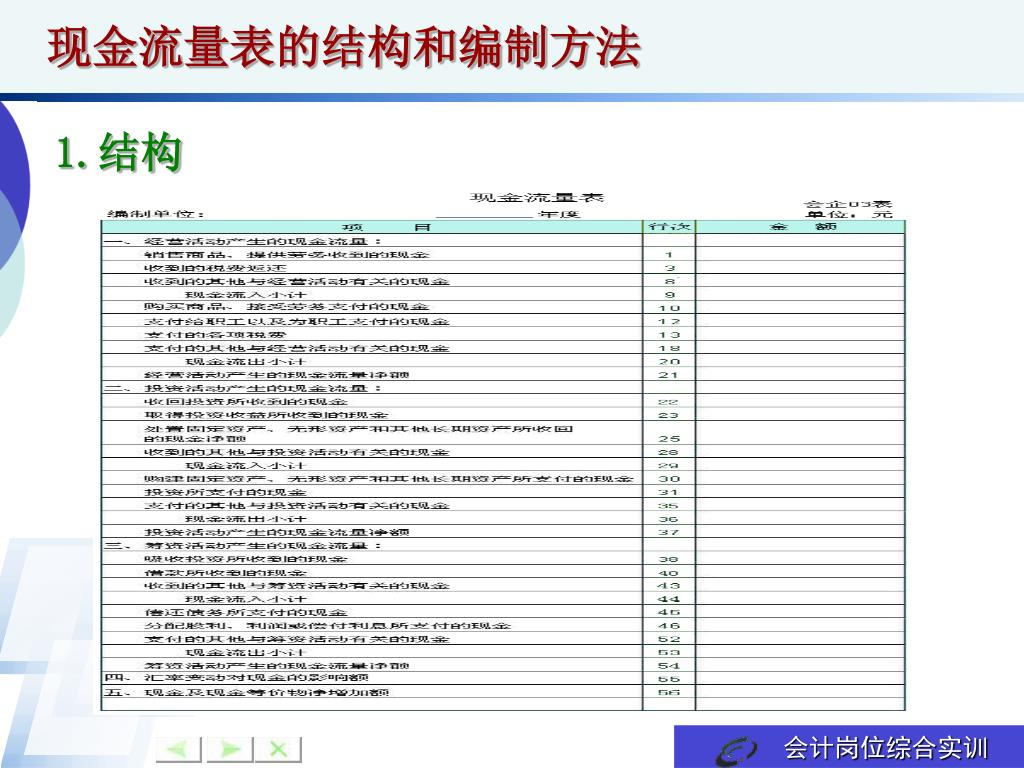Viewport: 1024px width, 768px height.
Task: Select row 处置固定资产、无形资产和其他长期资产所收回
Action: (503, 434)
